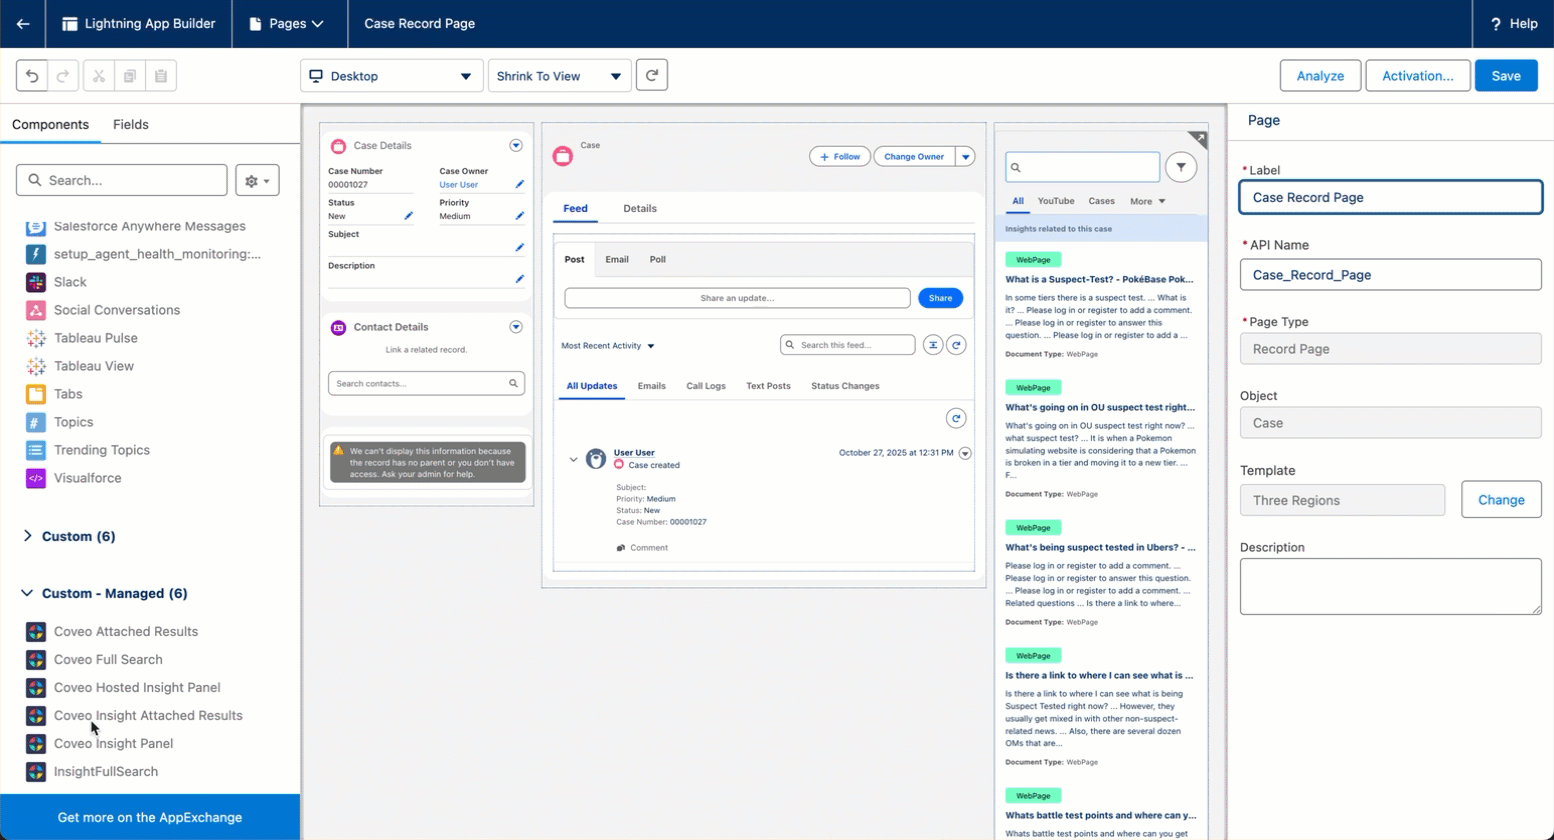The width and height of the screenshot is (1554, 840).
Task: Select the Paste icon in the toolbar
Action: pos(160,75)
